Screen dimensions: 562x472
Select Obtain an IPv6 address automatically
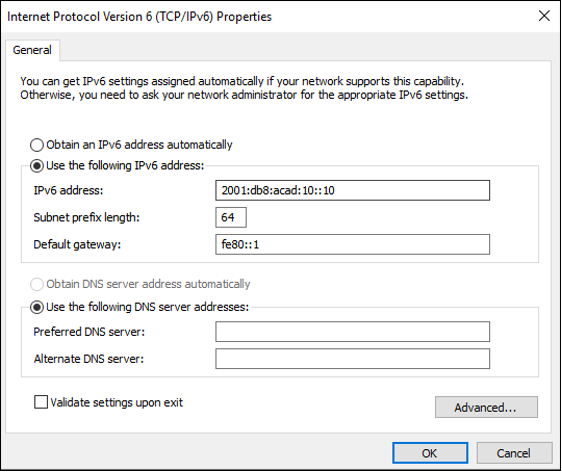pos(37,145)
